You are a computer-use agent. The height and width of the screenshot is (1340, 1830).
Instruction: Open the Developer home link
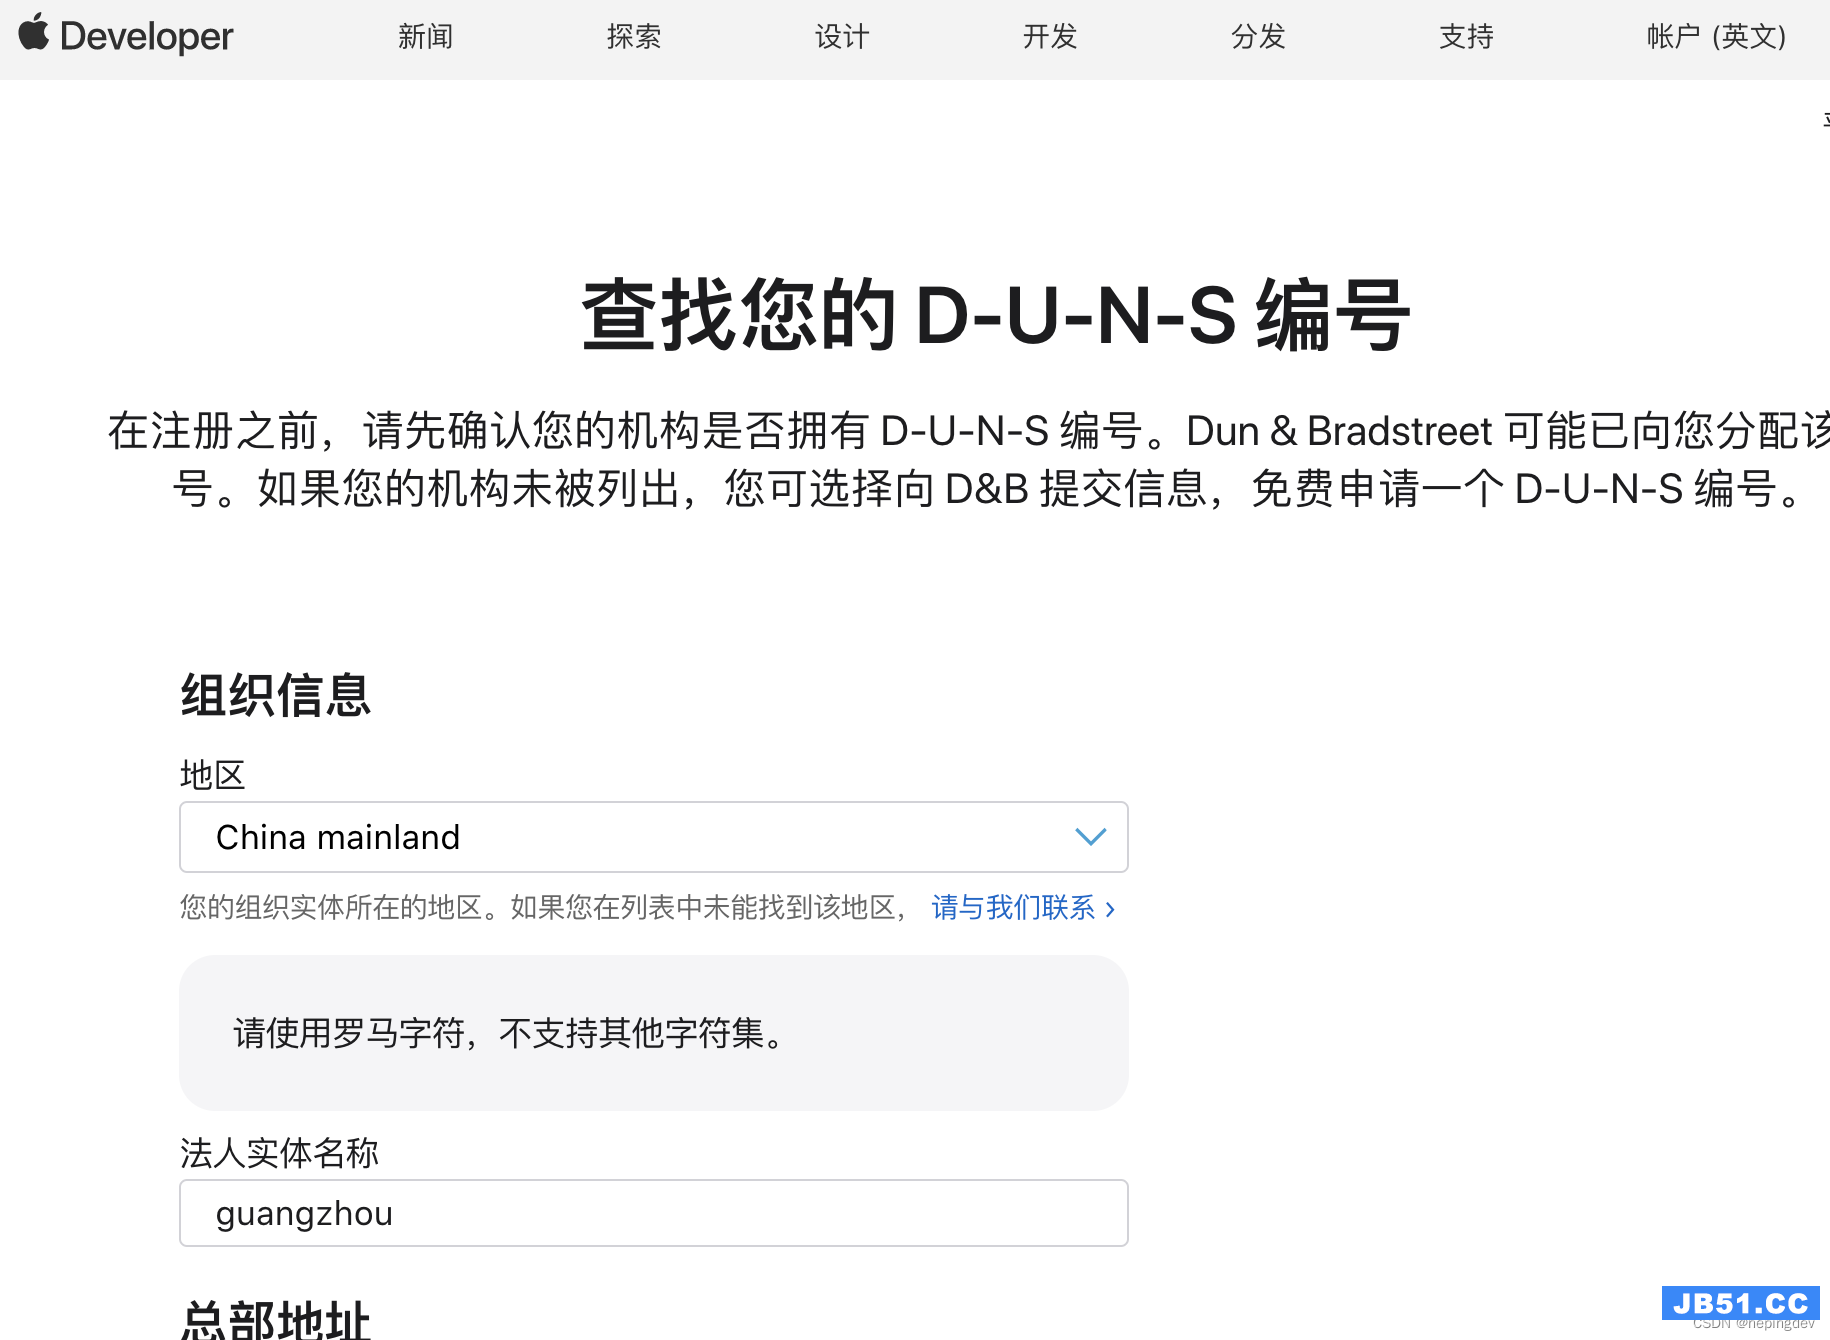click(146, 37)
